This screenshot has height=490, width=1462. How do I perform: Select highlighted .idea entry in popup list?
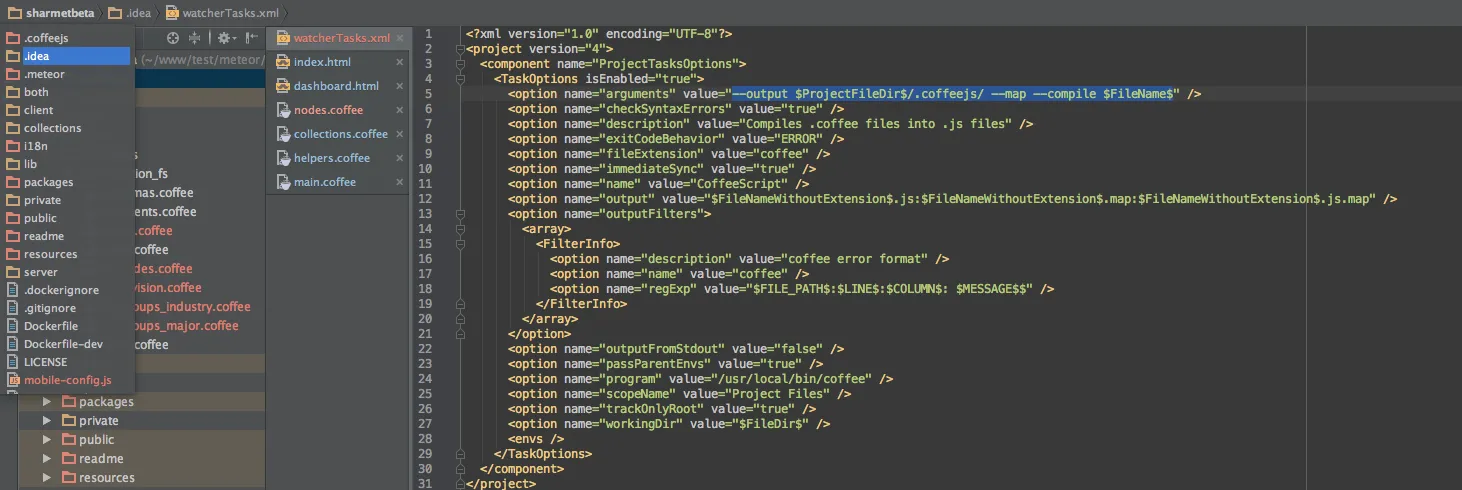click(x=67, y=56)
